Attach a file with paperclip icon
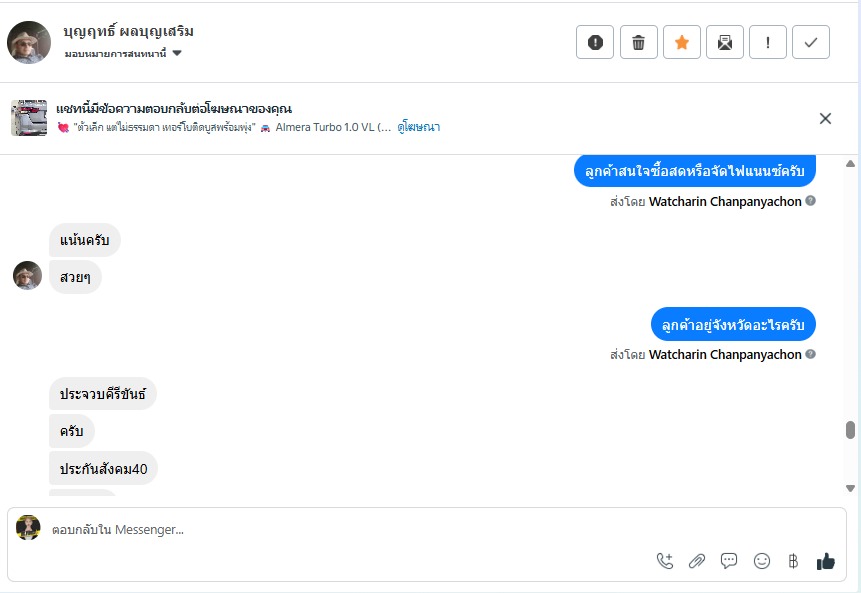Screen dimensions: 861x593 tap(697, 561)
